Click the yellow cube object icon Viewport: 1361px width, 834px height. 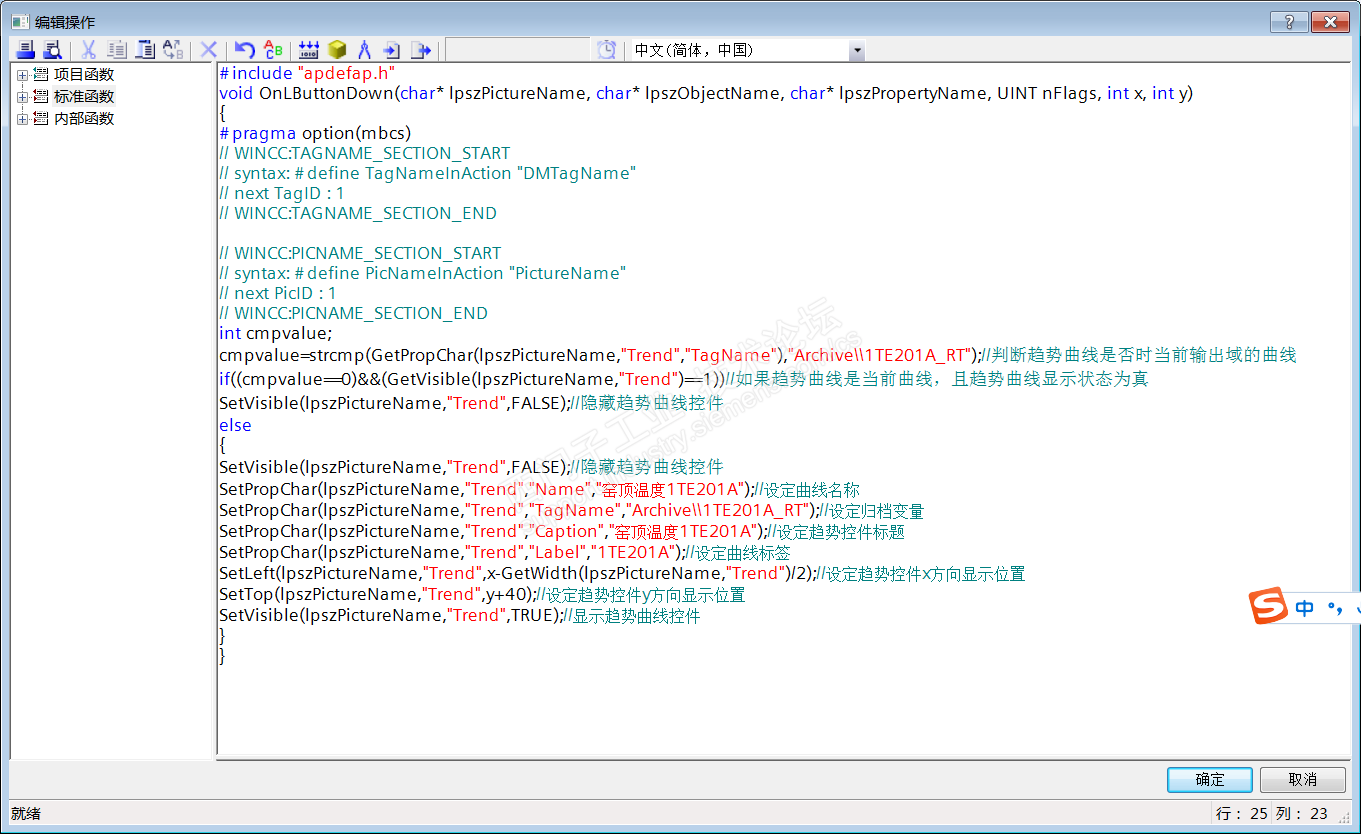[x=337, y=50]
